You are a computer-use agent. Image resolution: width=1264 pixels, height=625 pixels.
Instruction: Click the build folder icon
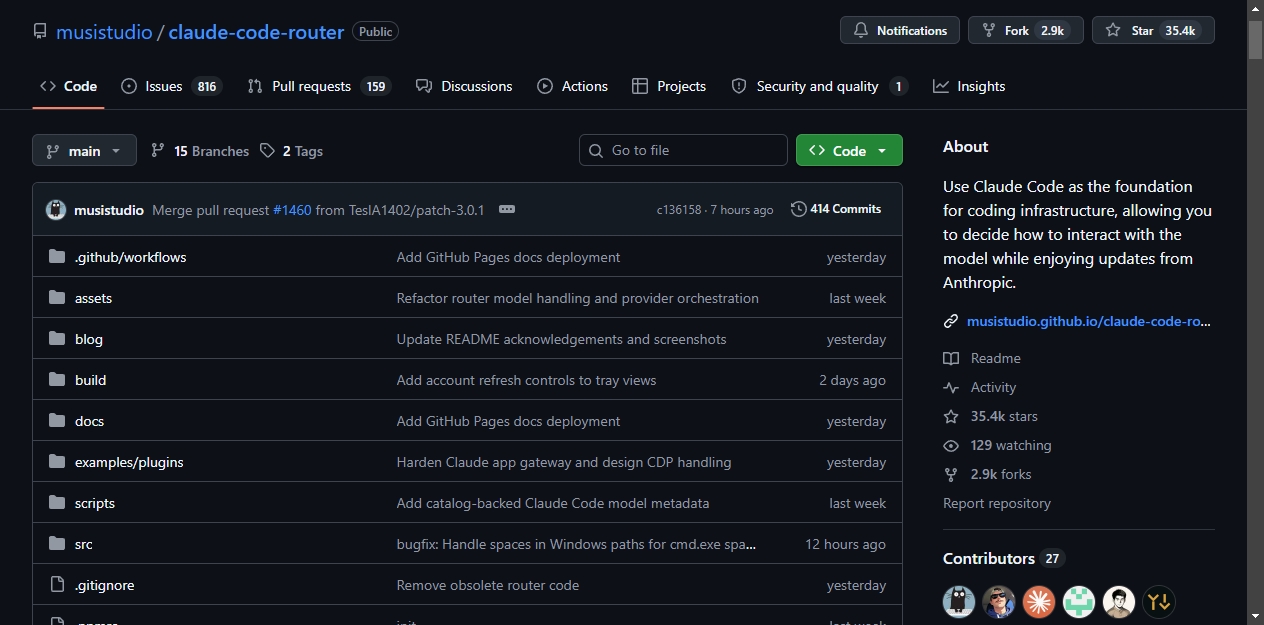pyautogui.click(x=57, y=380)
